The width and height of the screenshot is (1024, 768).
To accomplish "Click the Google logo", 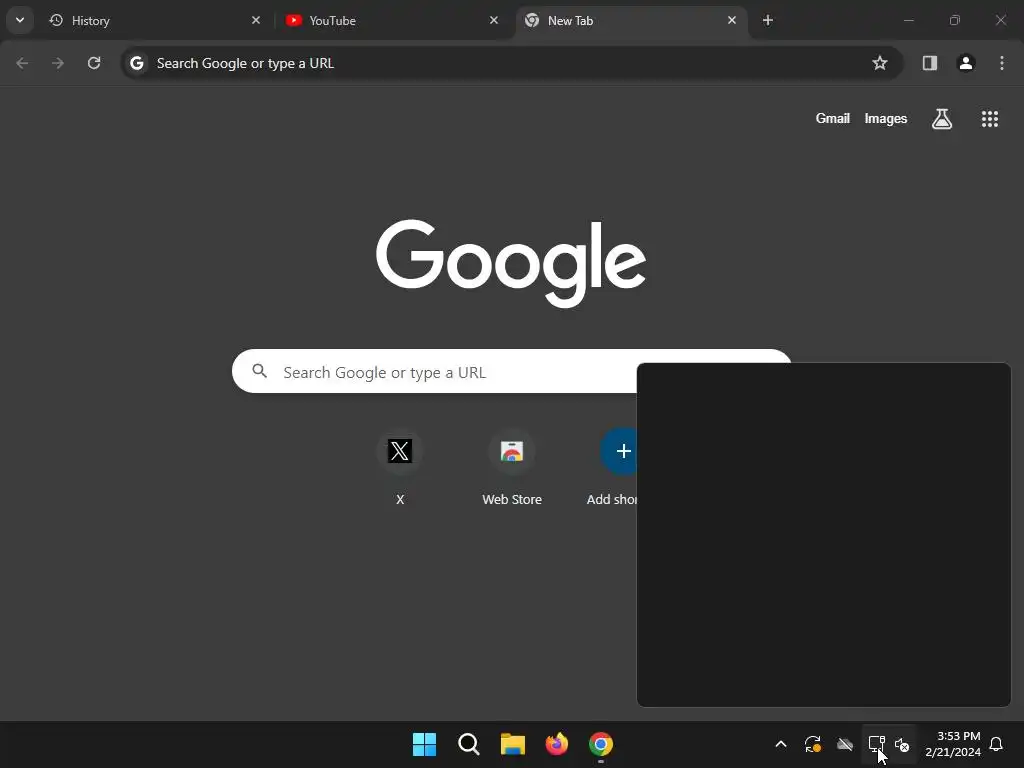I will (511, 263).
